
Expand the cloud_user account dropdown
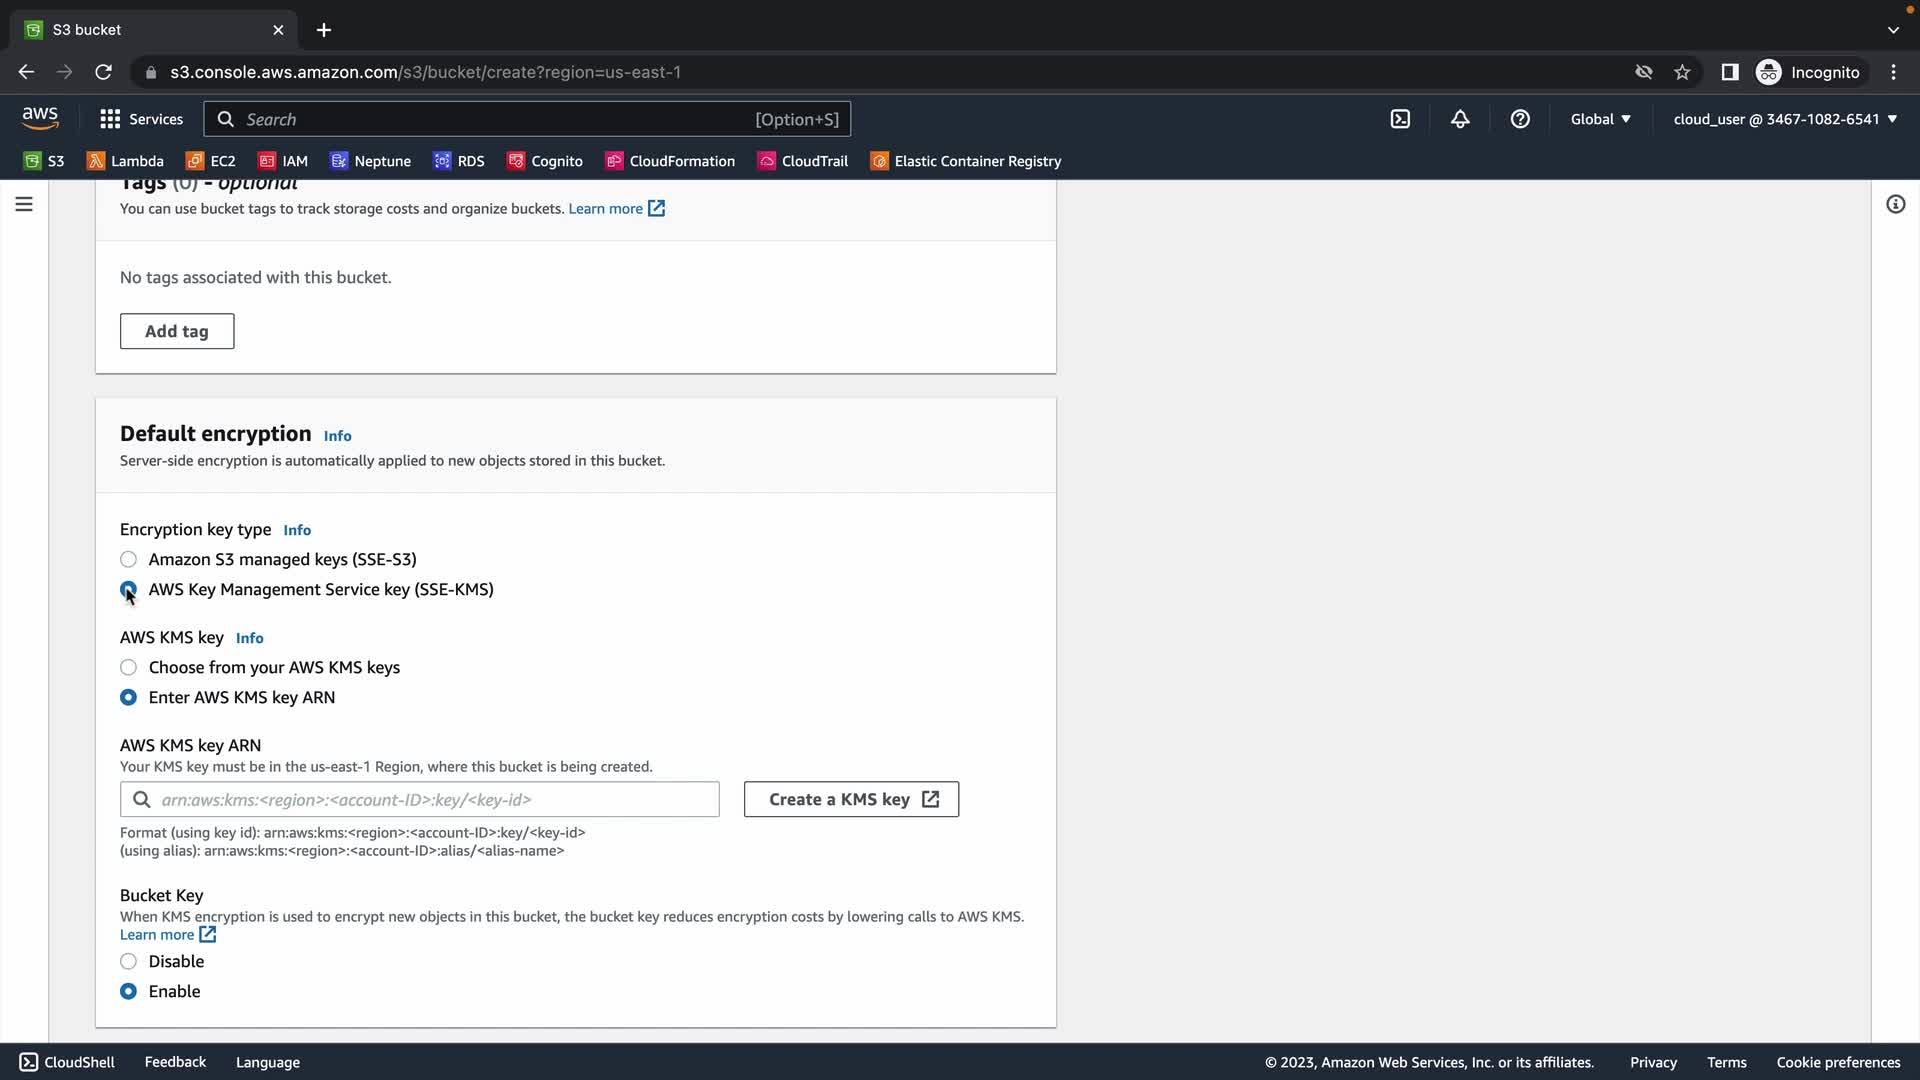coord(1785,119)
